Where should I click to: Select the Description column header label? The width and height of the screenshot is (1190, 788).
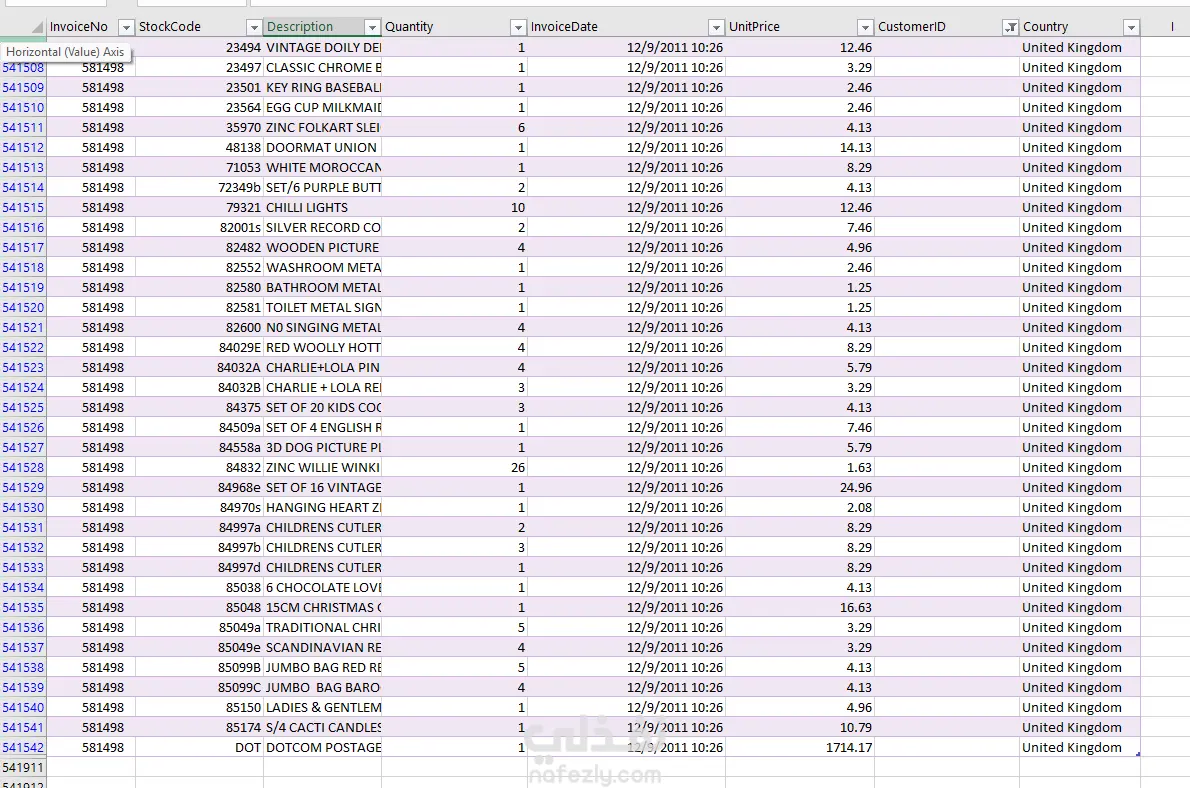pyautogui.click(x=300, y=27)
